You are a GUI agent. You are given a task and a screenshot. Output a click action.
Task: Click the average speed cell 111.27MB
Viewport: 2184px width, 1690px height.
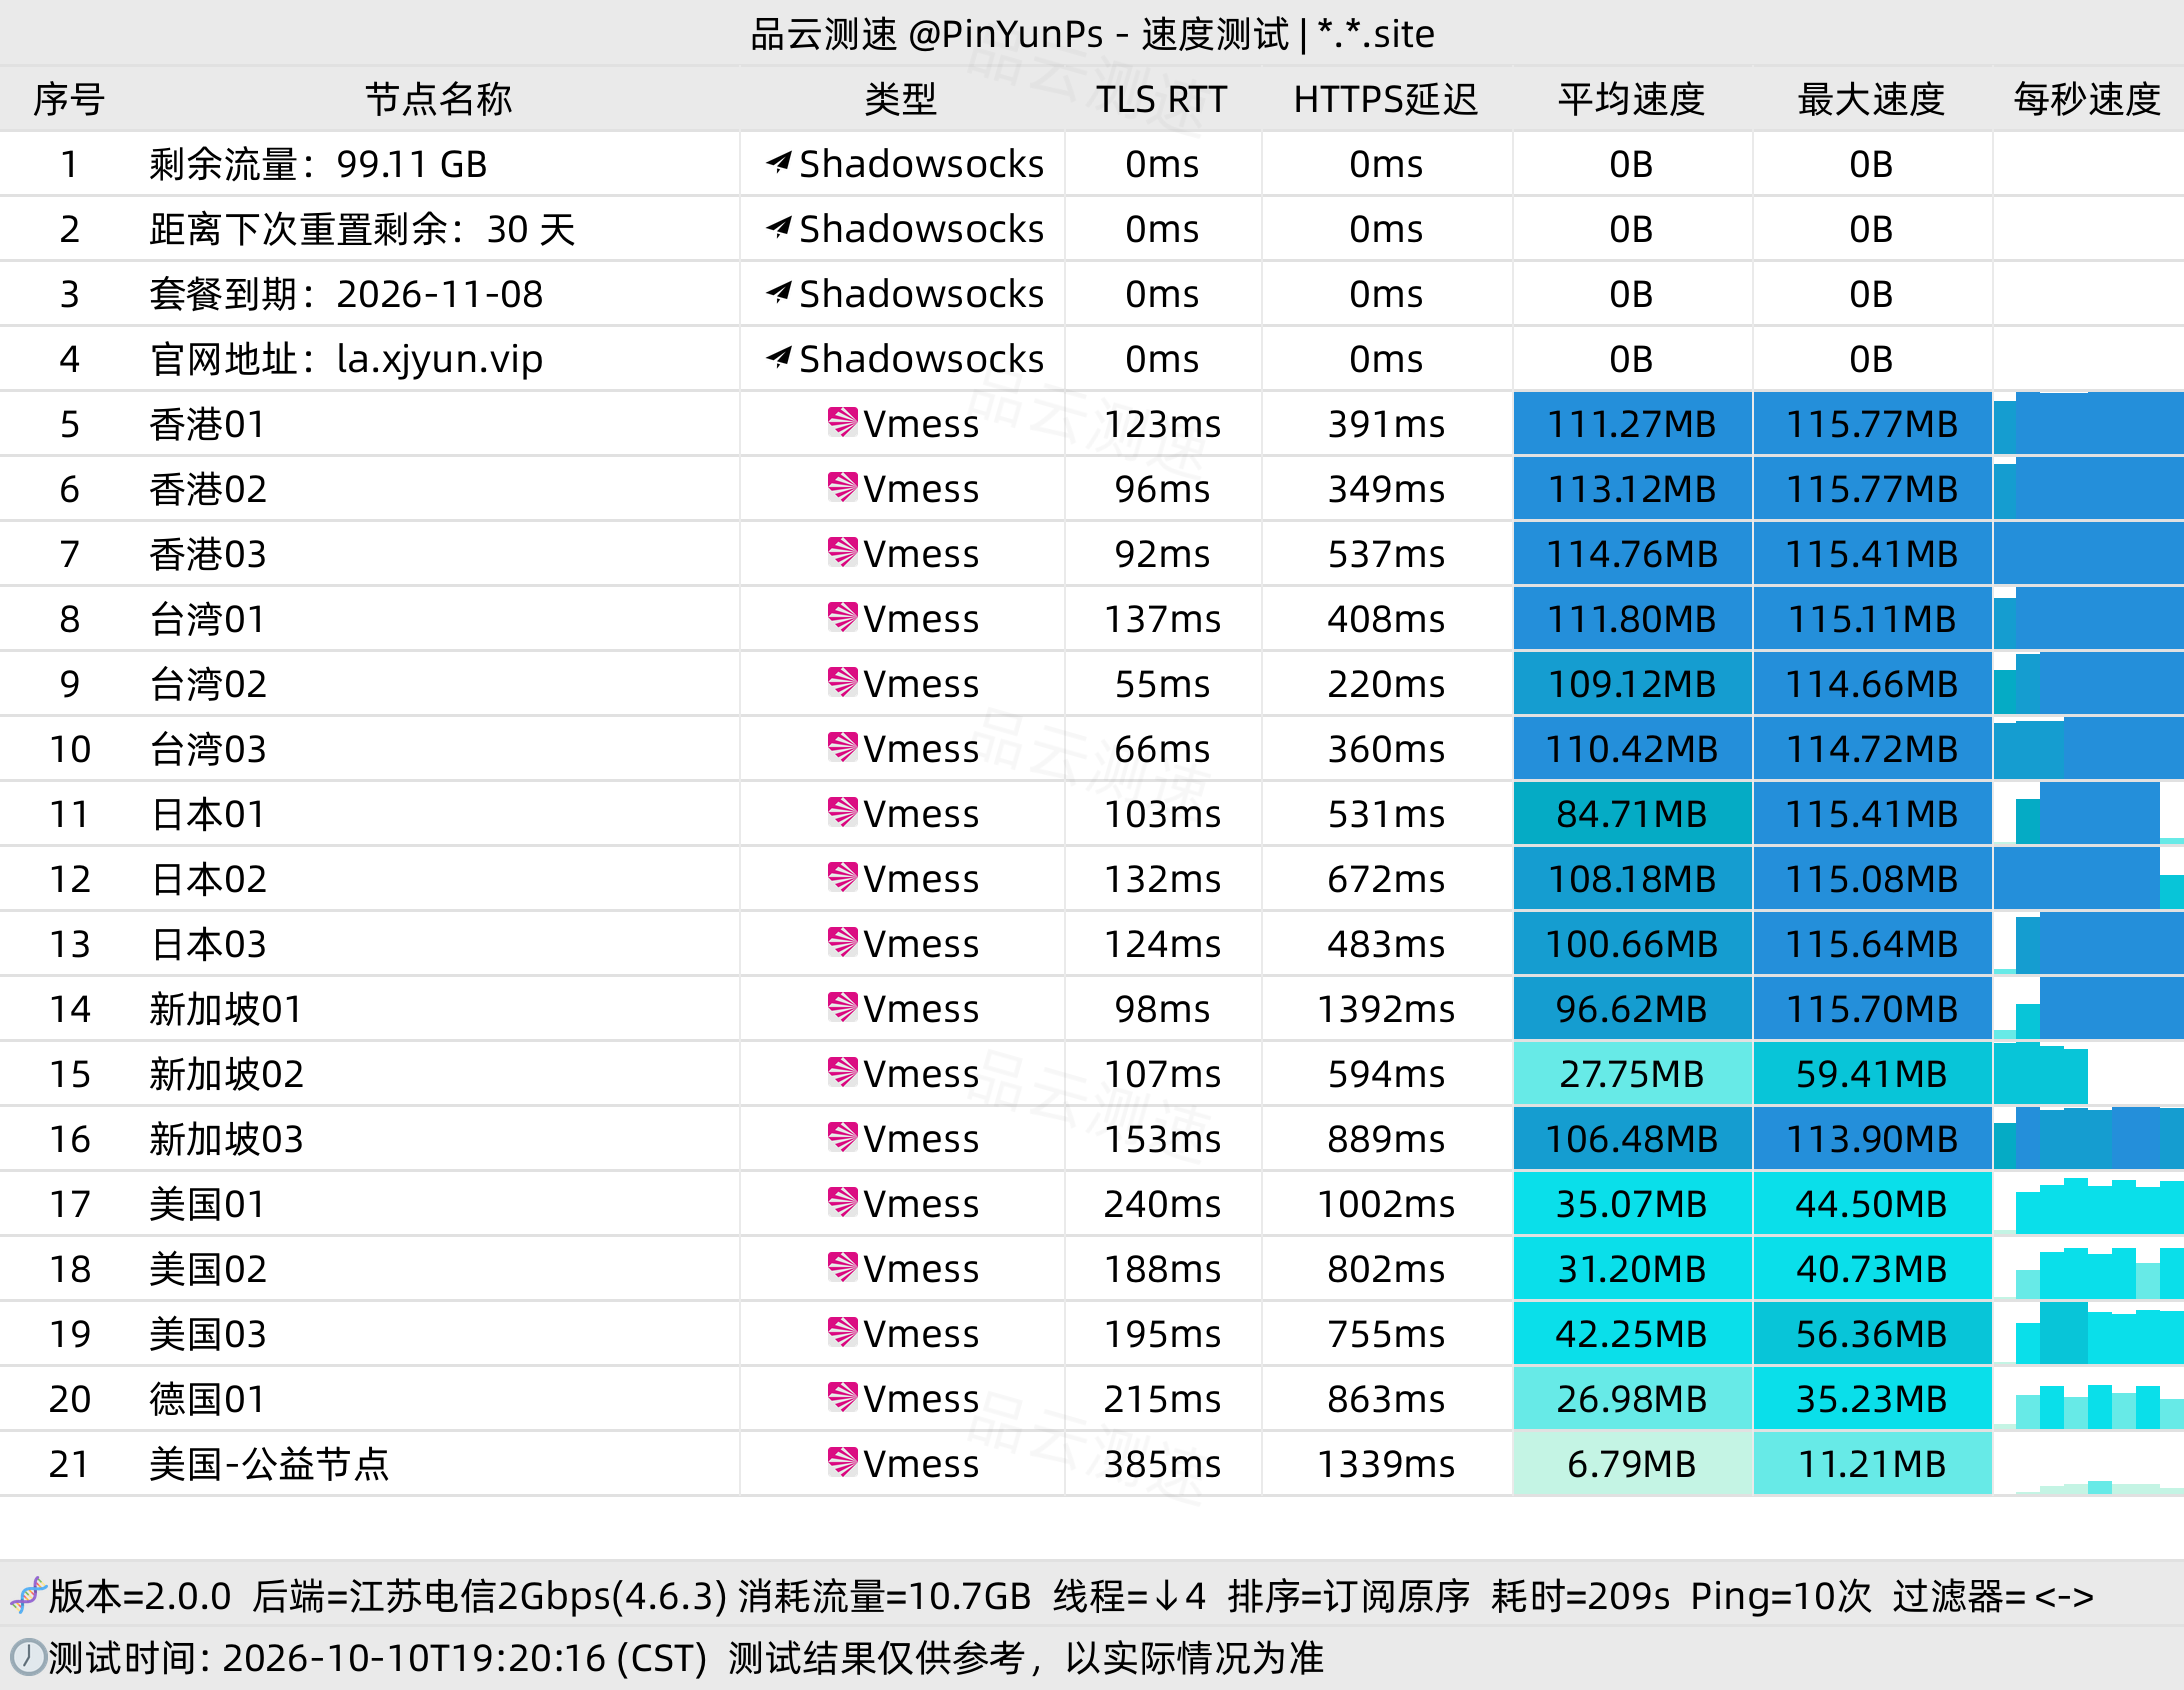1633,424
